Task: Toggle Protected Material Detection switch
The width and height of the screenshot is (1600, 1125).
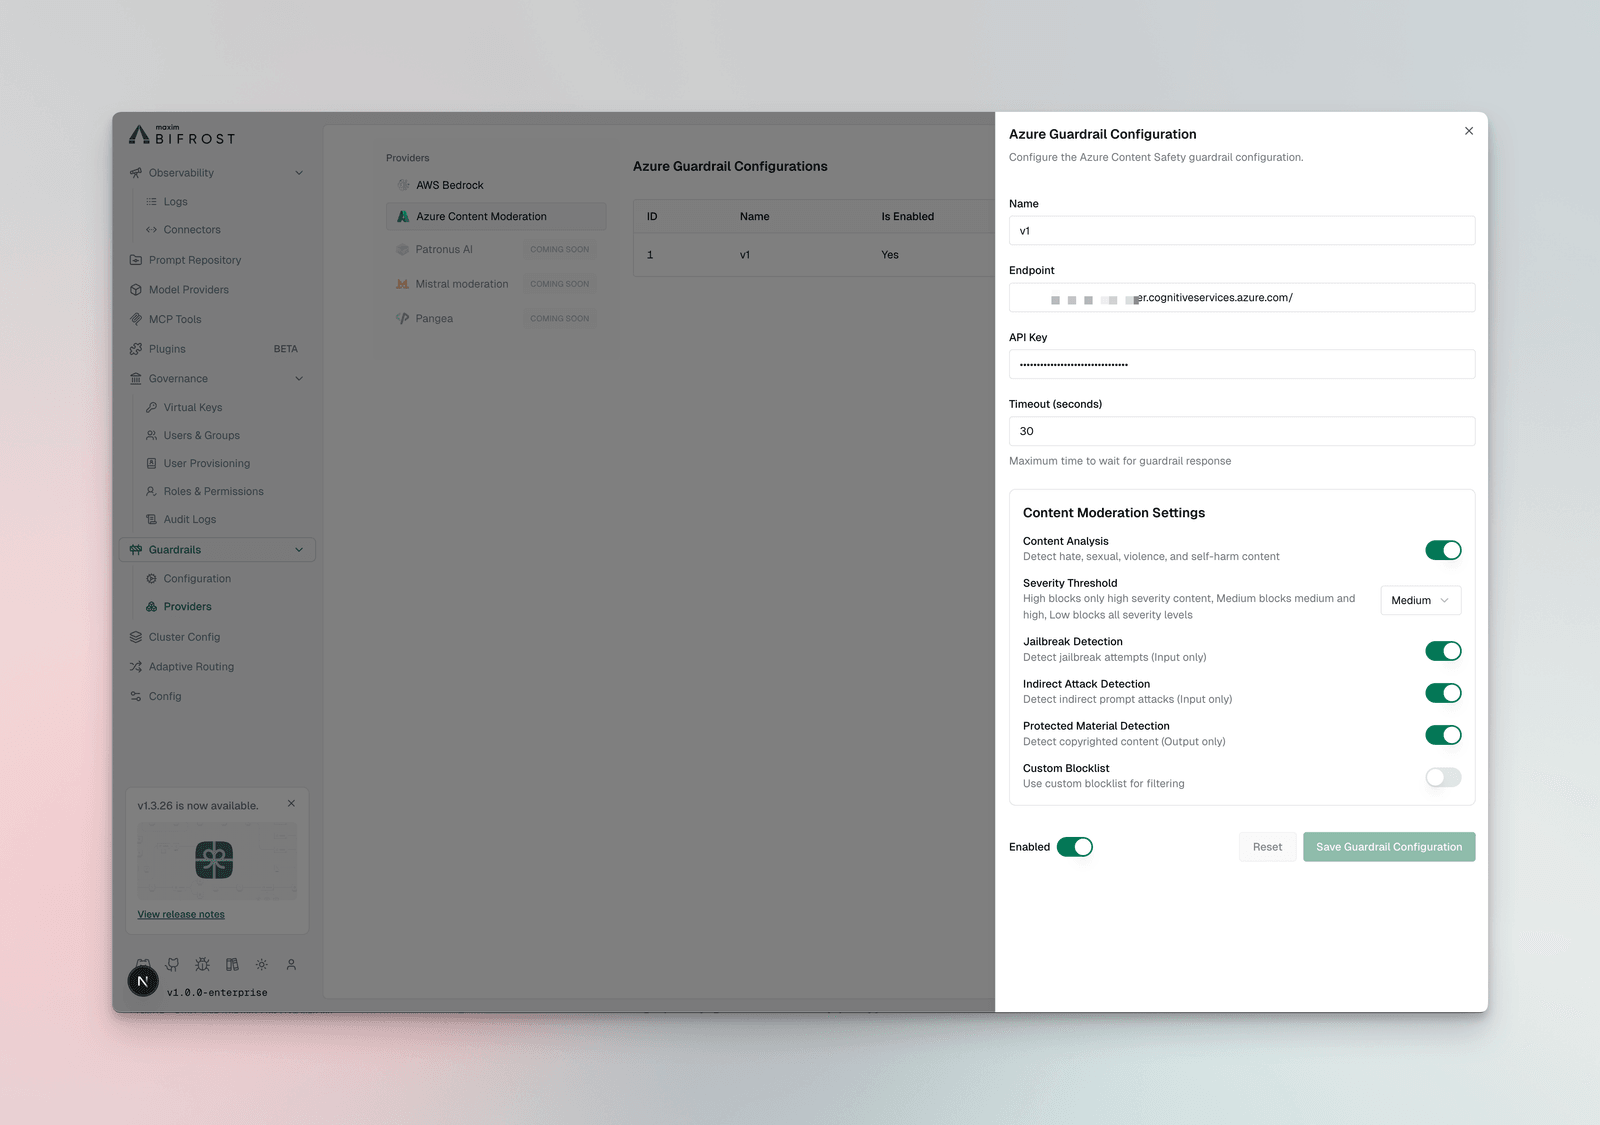Action: click(x=1443, y=735)
